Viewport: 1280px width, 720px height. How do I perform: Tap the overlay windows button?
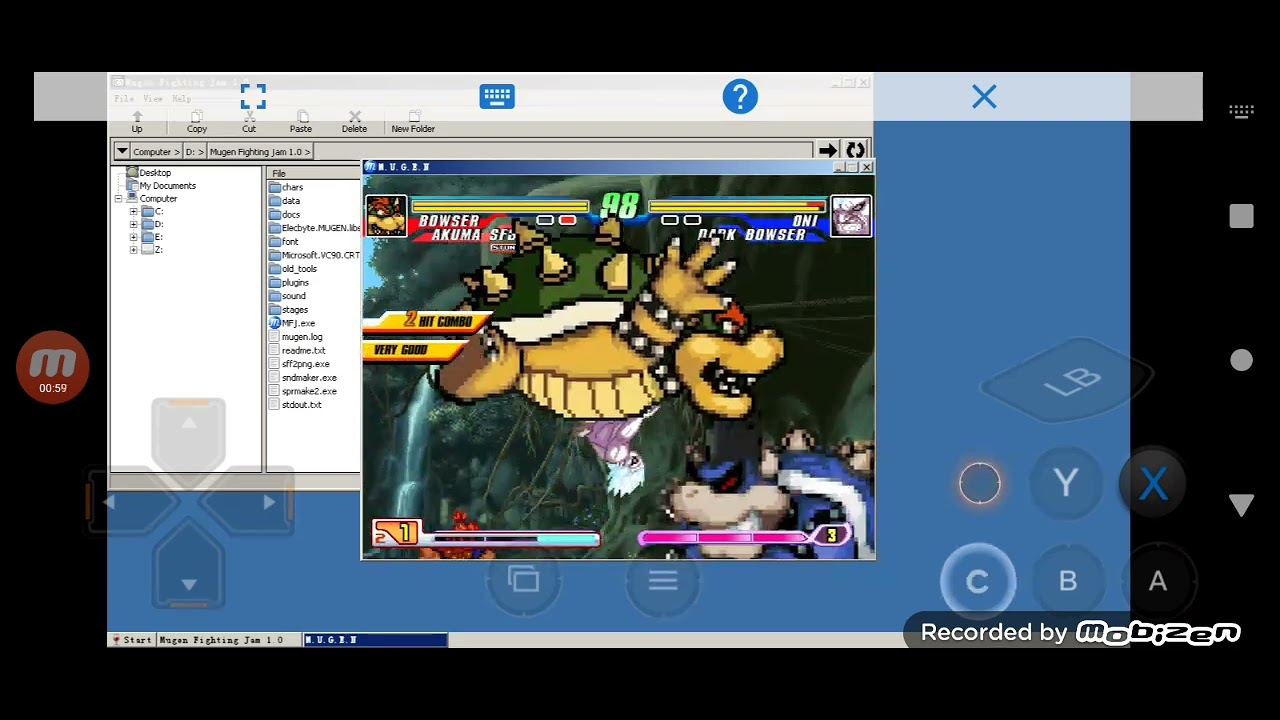[524, 580]
